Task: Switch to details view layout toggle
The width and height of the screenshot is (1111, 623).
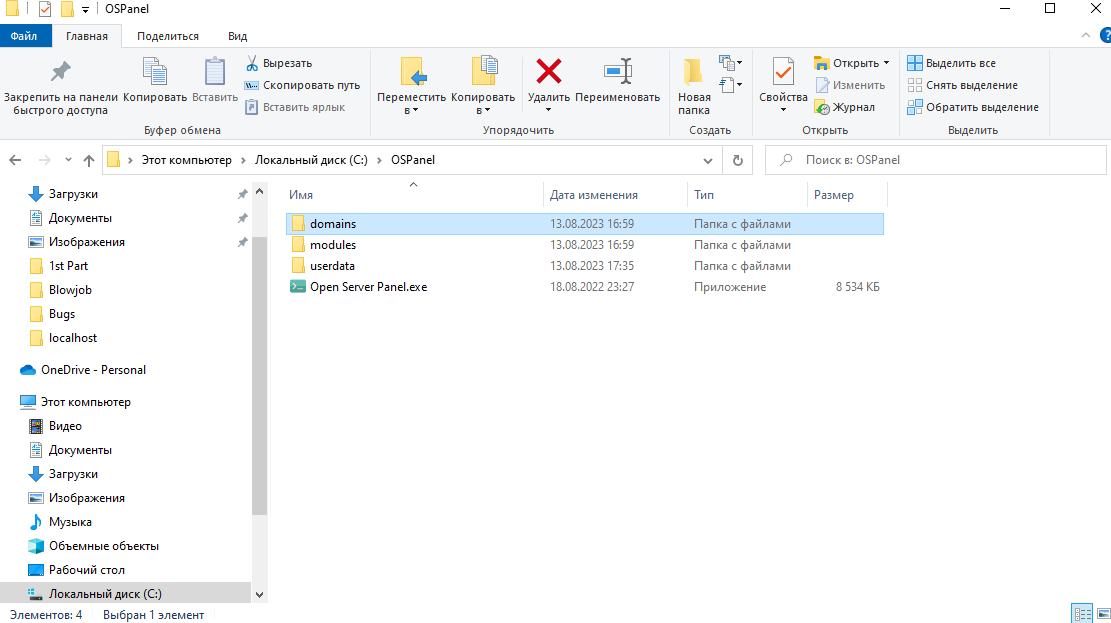Action: [x=1081, y=614]
